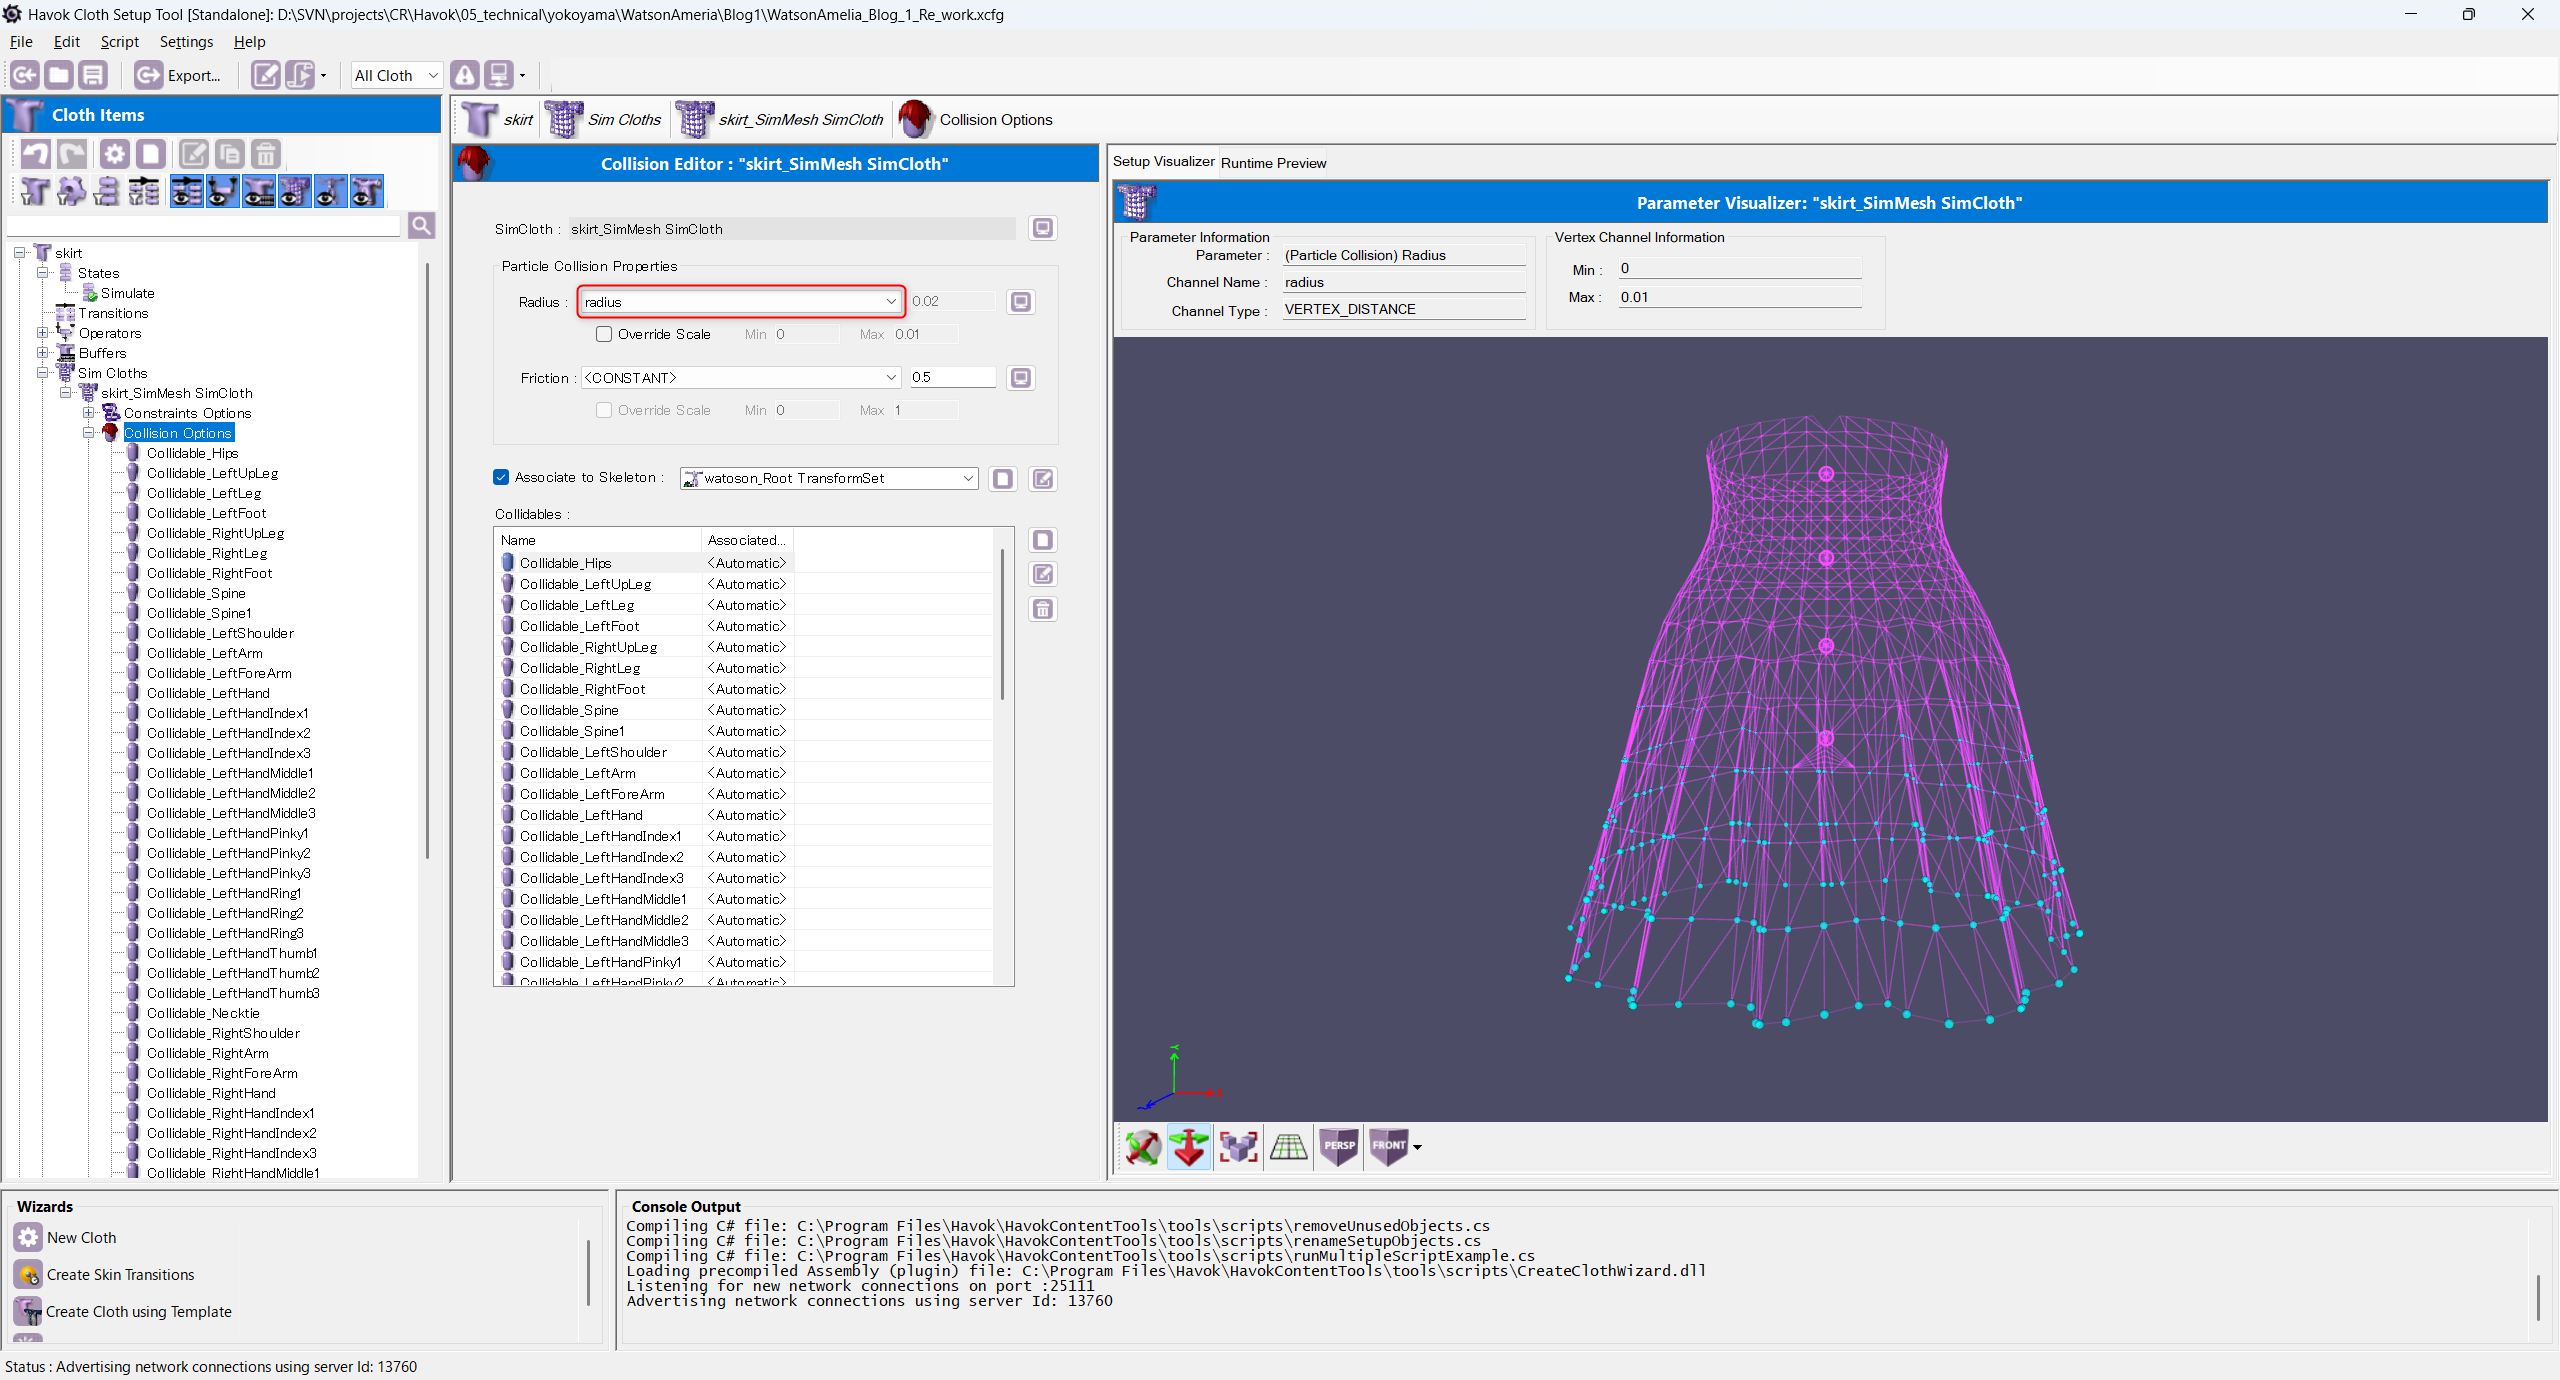This screenshot has width=2560, height=1380.
Task: Click the Export... toolbar button
Action: (x=178, y=75)
